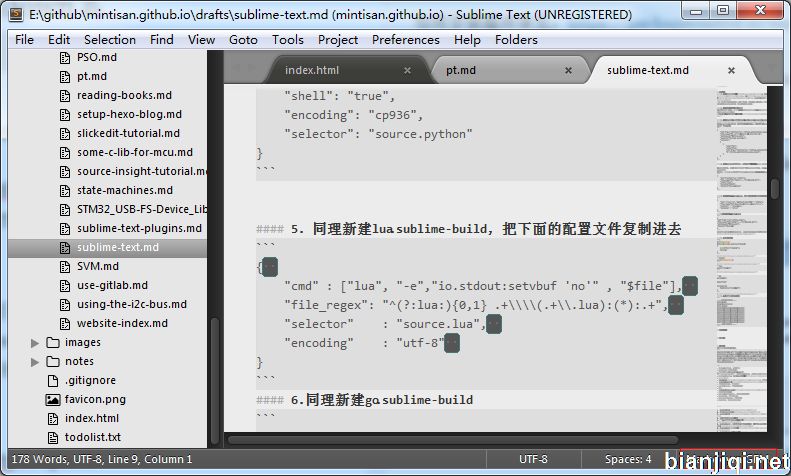Open reading-books.md from the sidebar
791x476 pixels.
click(x=124, y=95)
